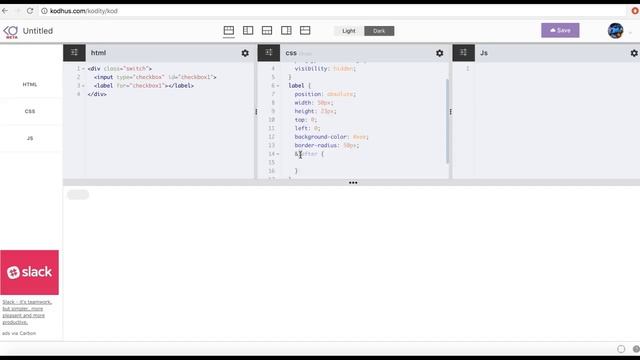Edit the Untitled project title
Image resolution: width=640 pixels, height=360 pixels.
38,31
